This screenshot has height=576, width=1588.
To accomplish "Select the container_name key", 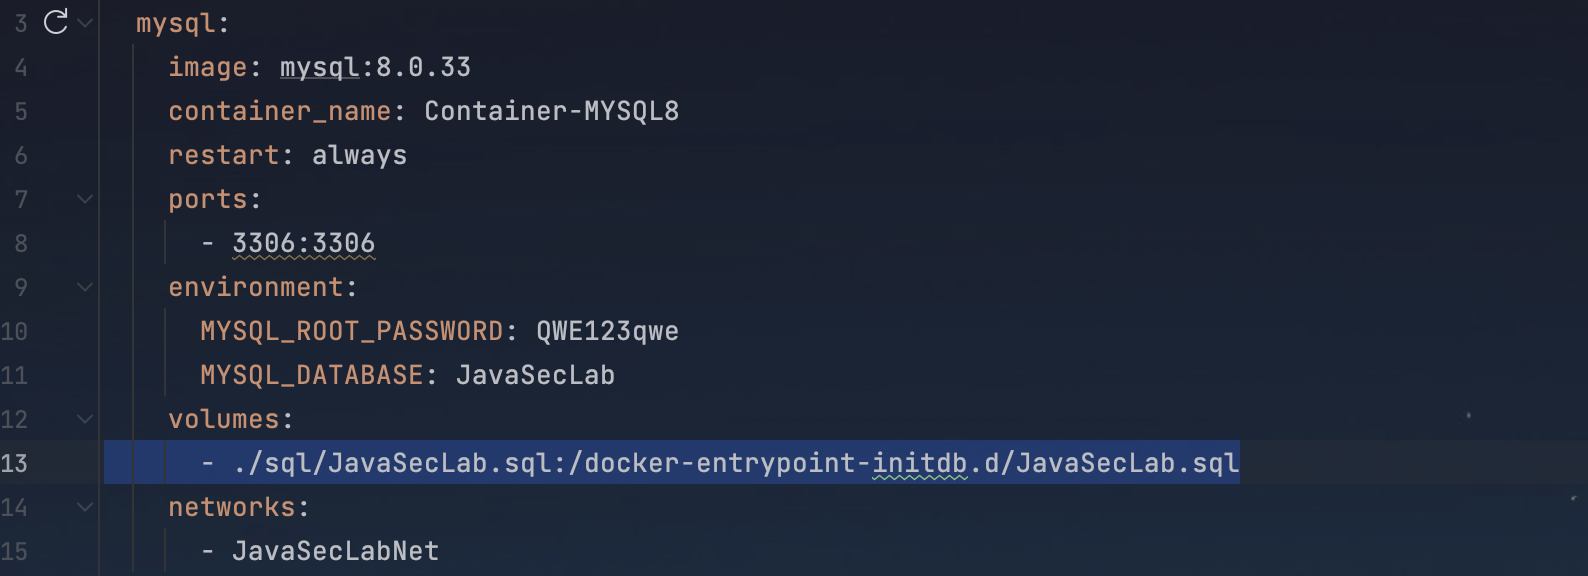I will click(280, 111).
